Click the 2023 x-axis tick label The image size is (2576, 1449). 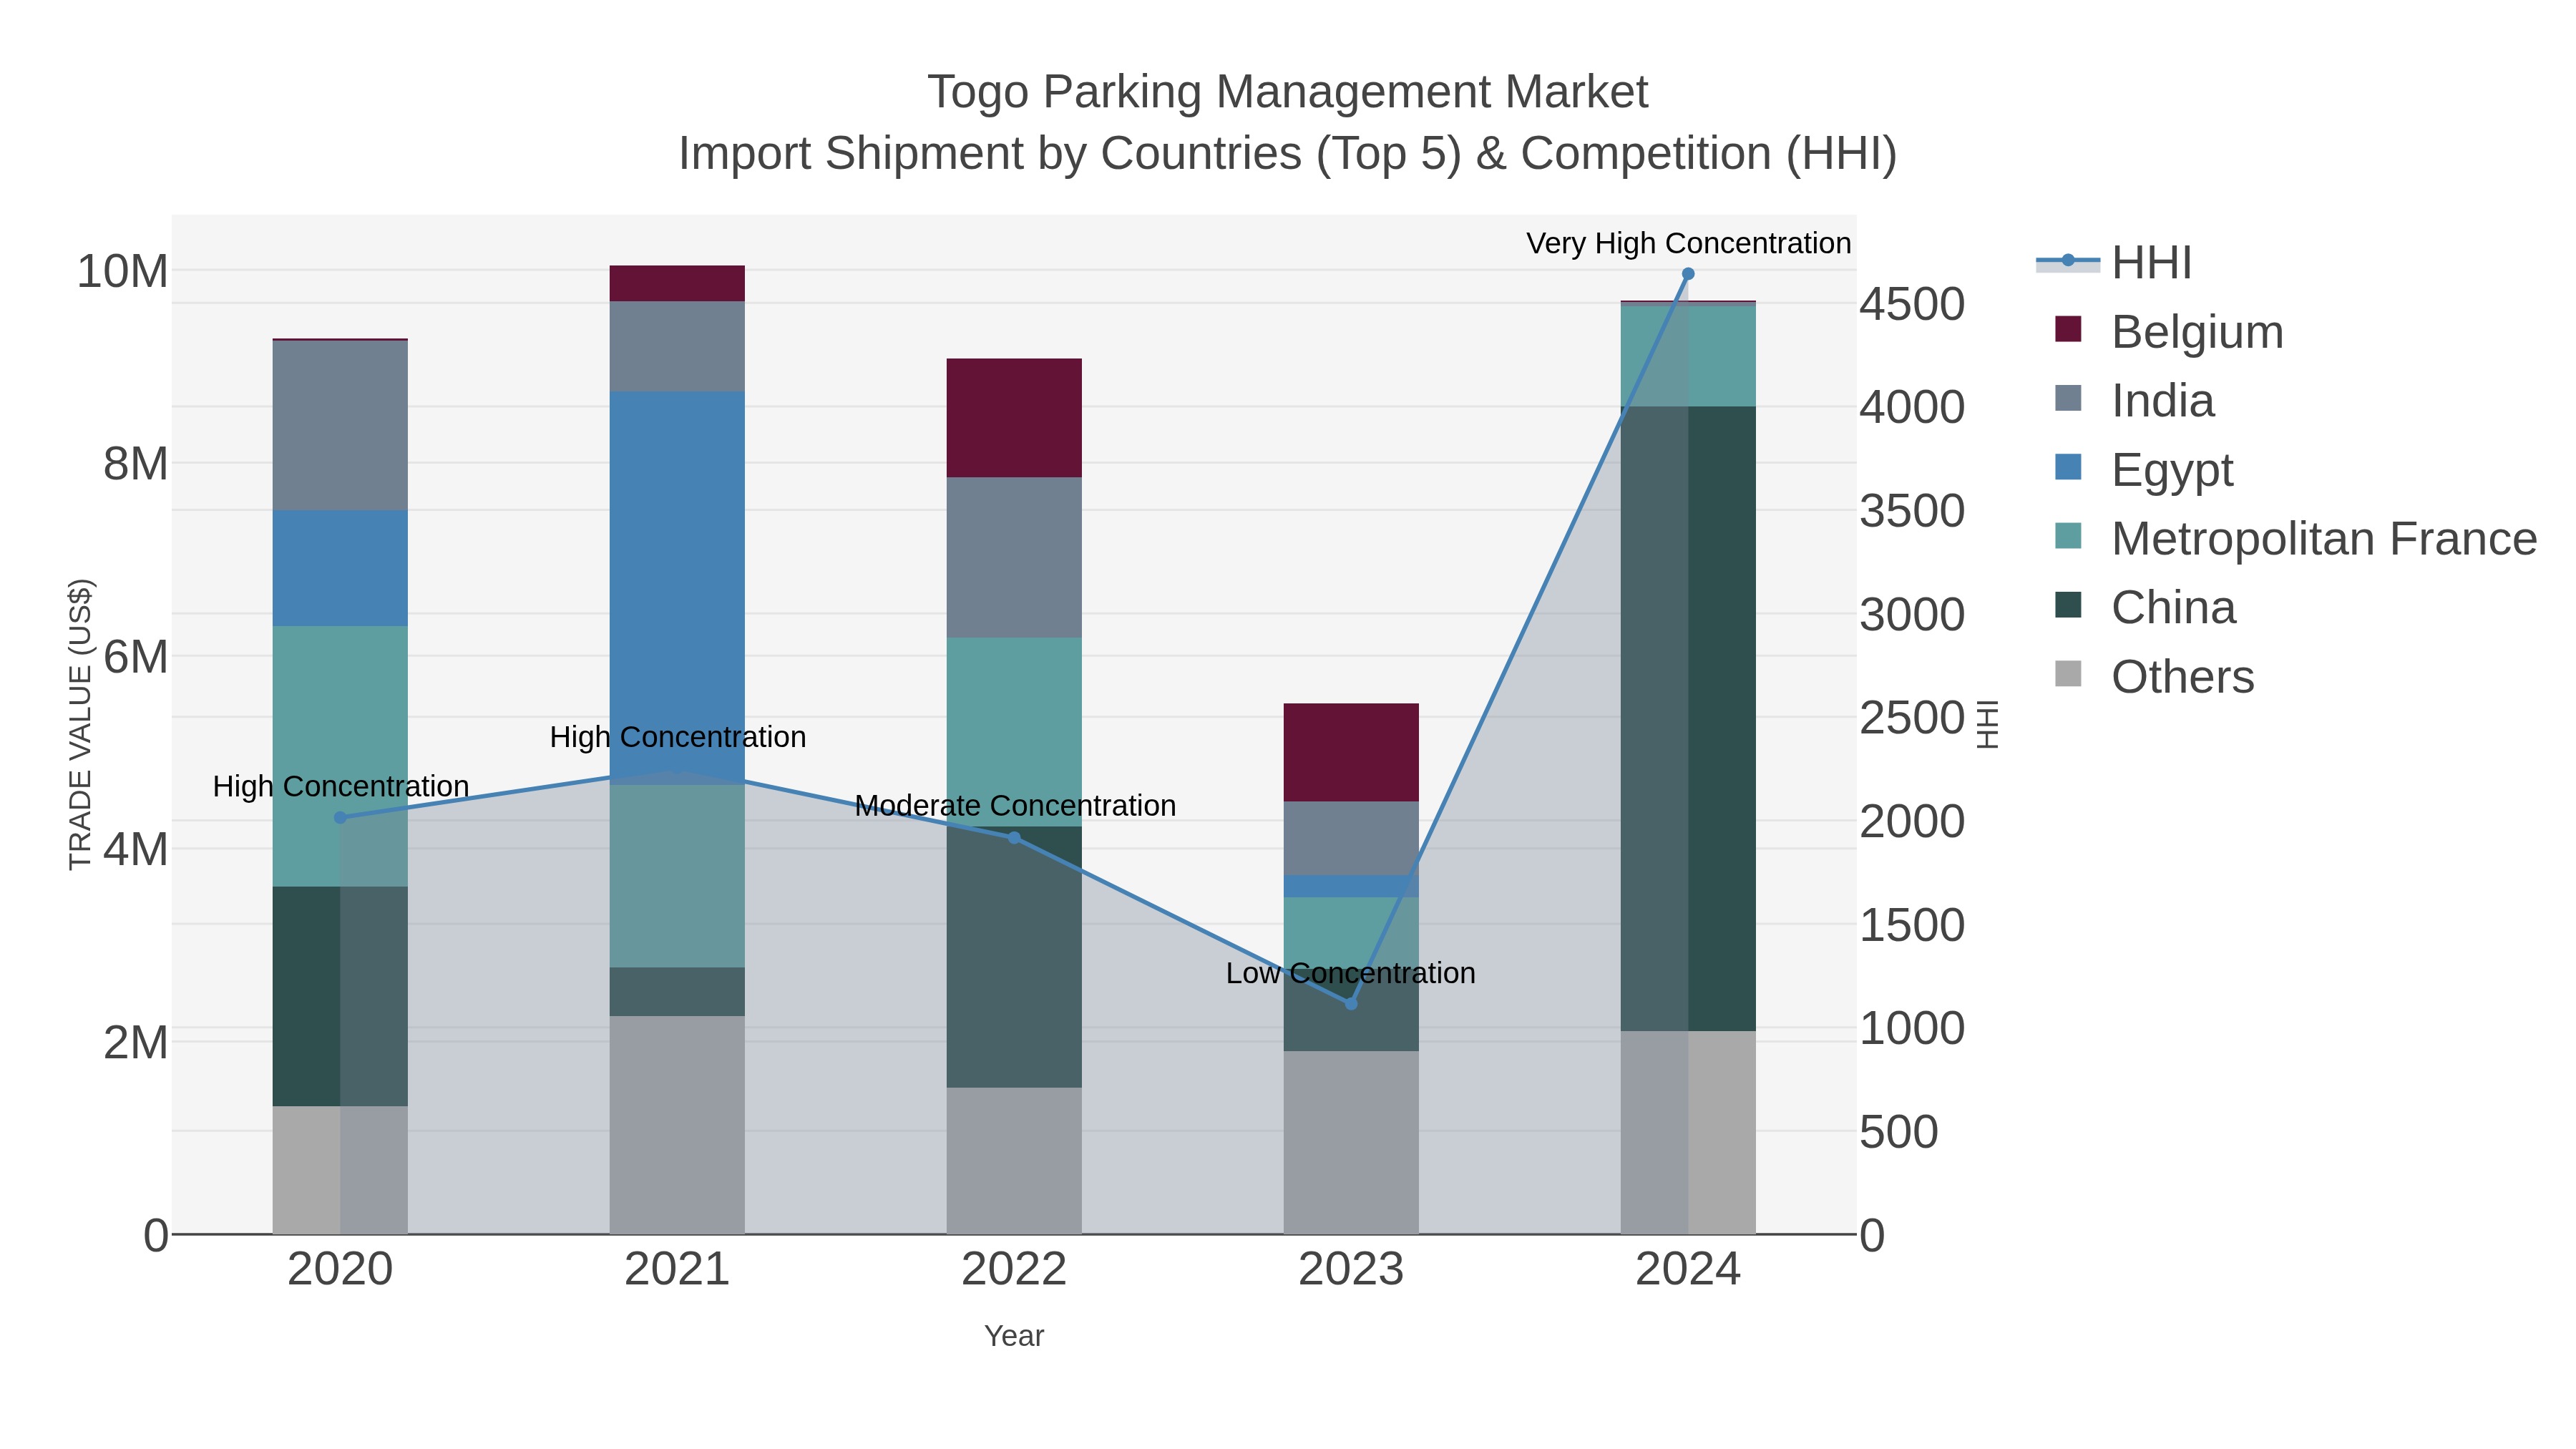(1351, 1270)
